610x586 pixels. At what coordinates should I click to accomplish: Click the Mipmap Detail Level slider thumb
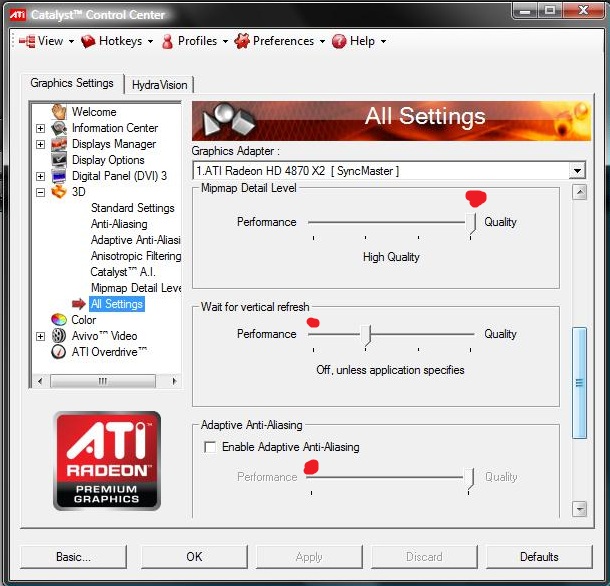click(471, 222)
